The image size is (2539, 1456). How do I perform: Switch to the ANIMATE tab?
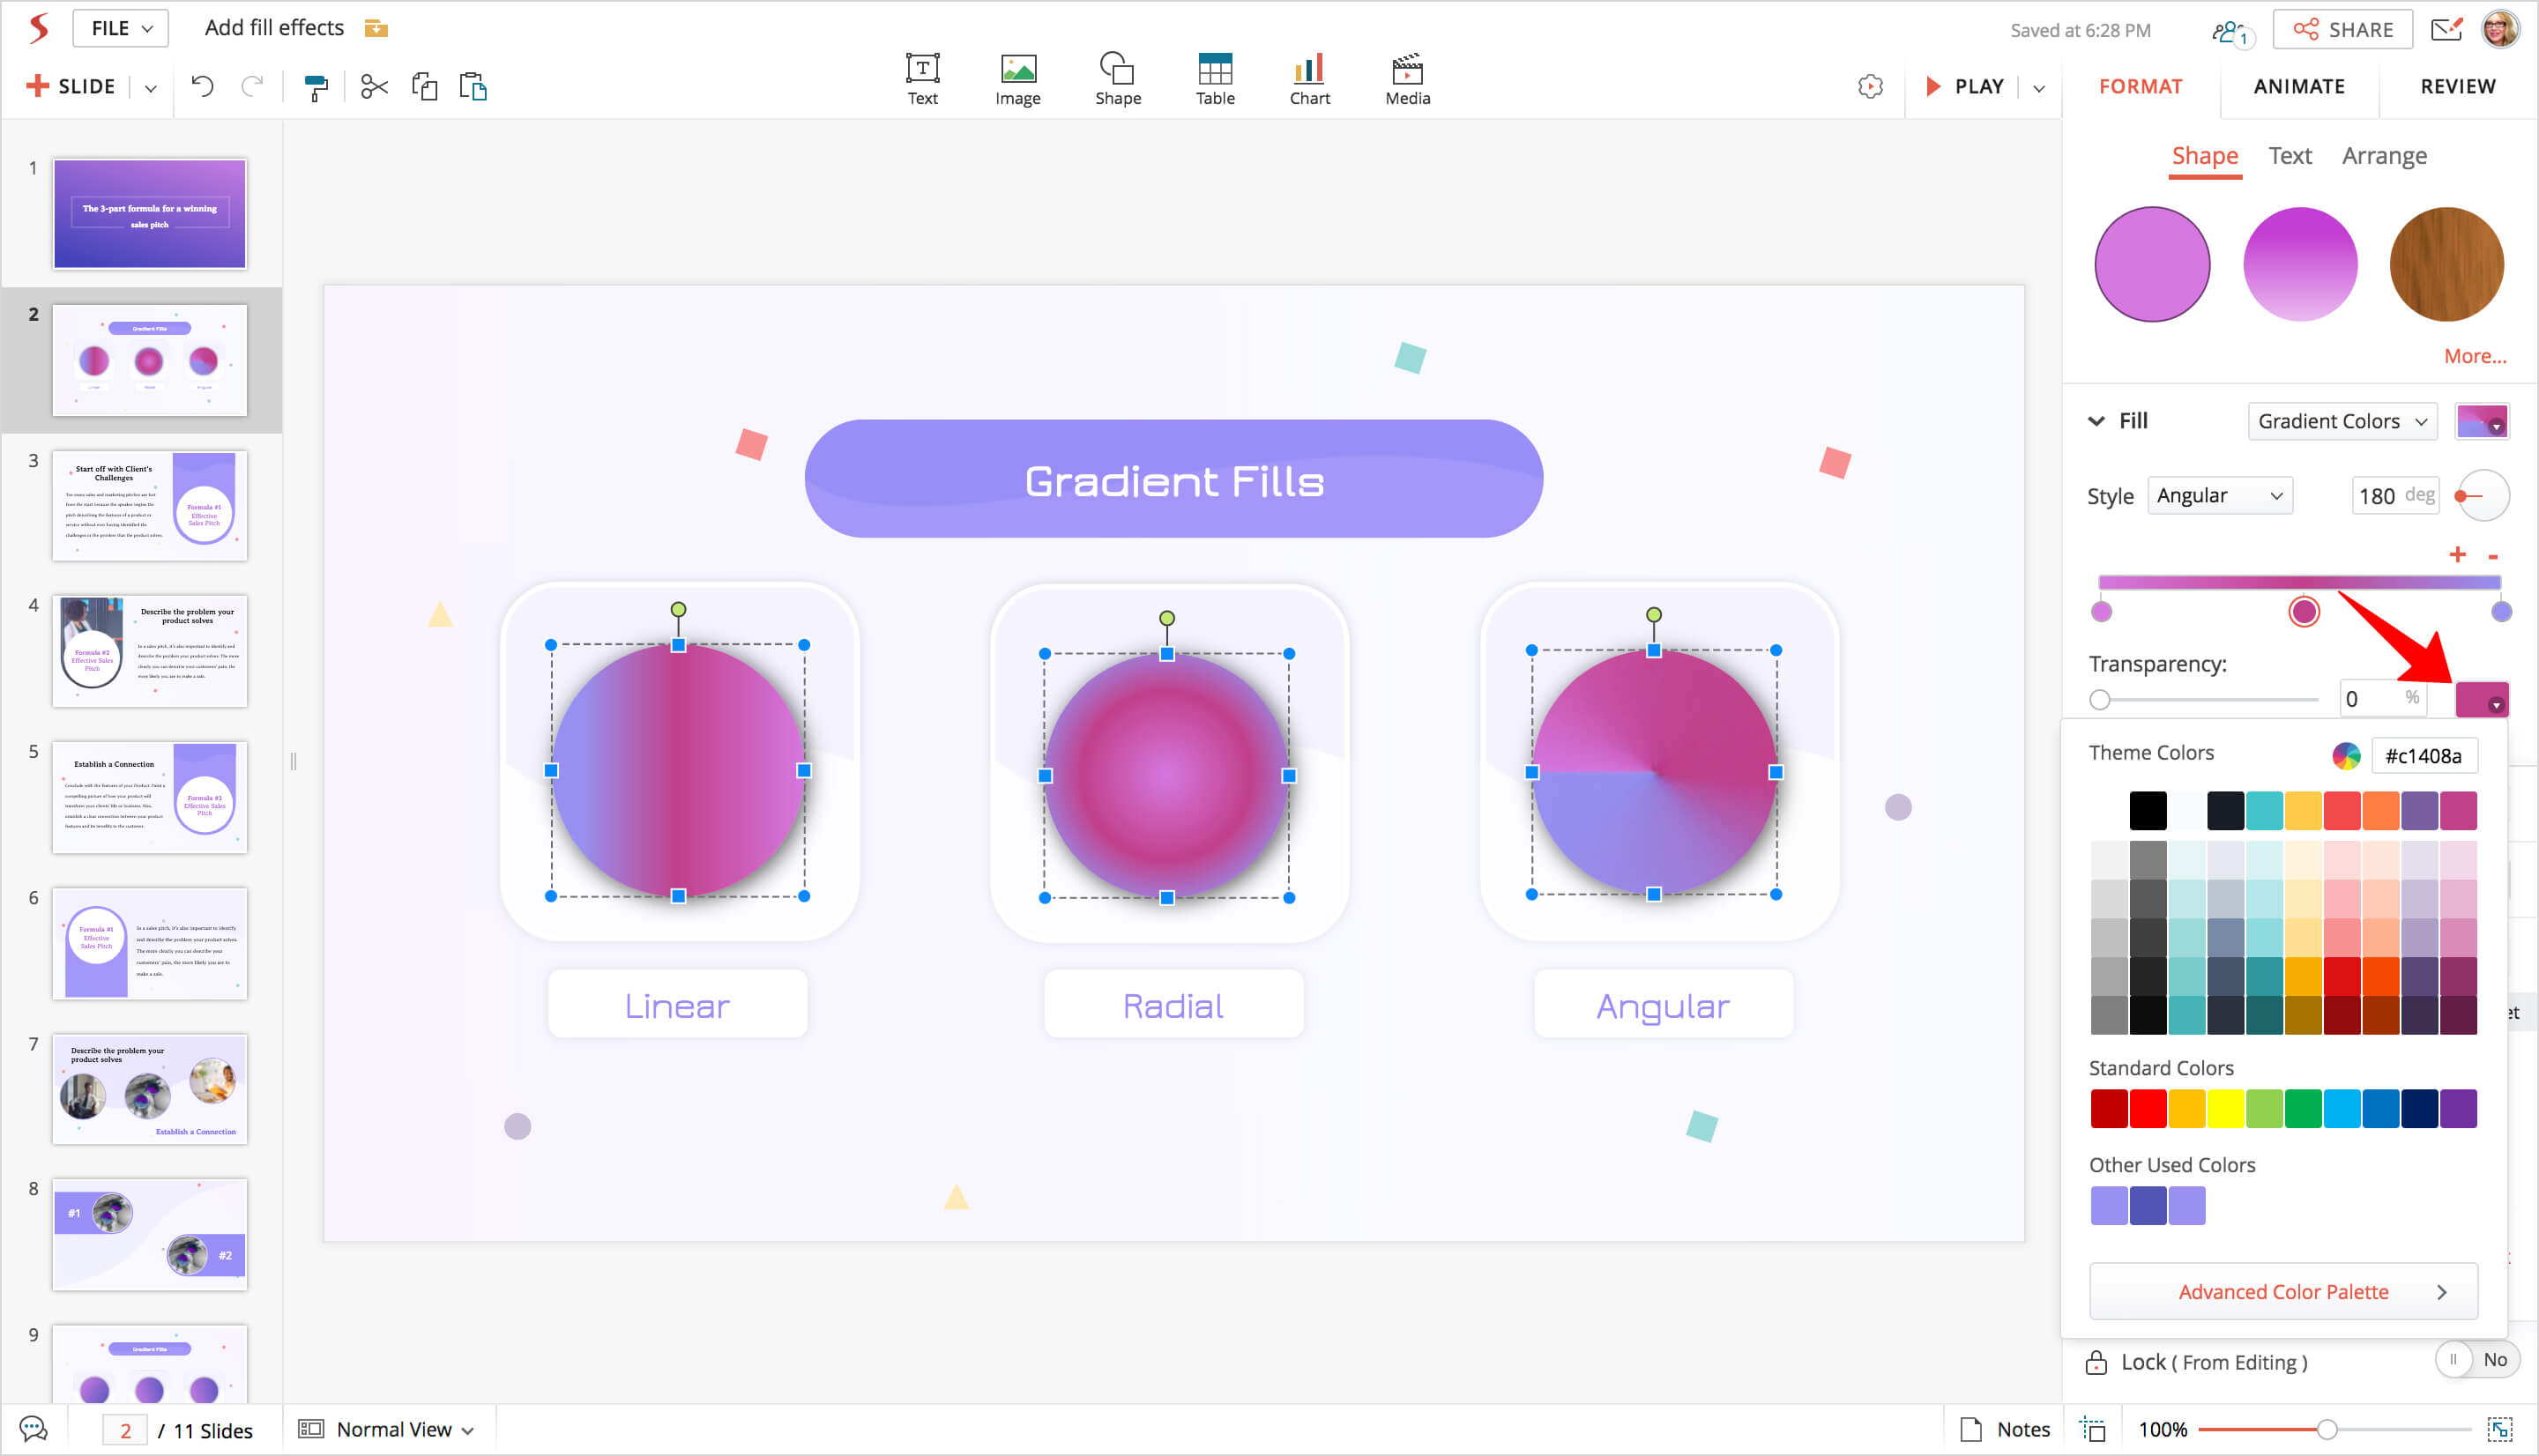coord(2298,86)
